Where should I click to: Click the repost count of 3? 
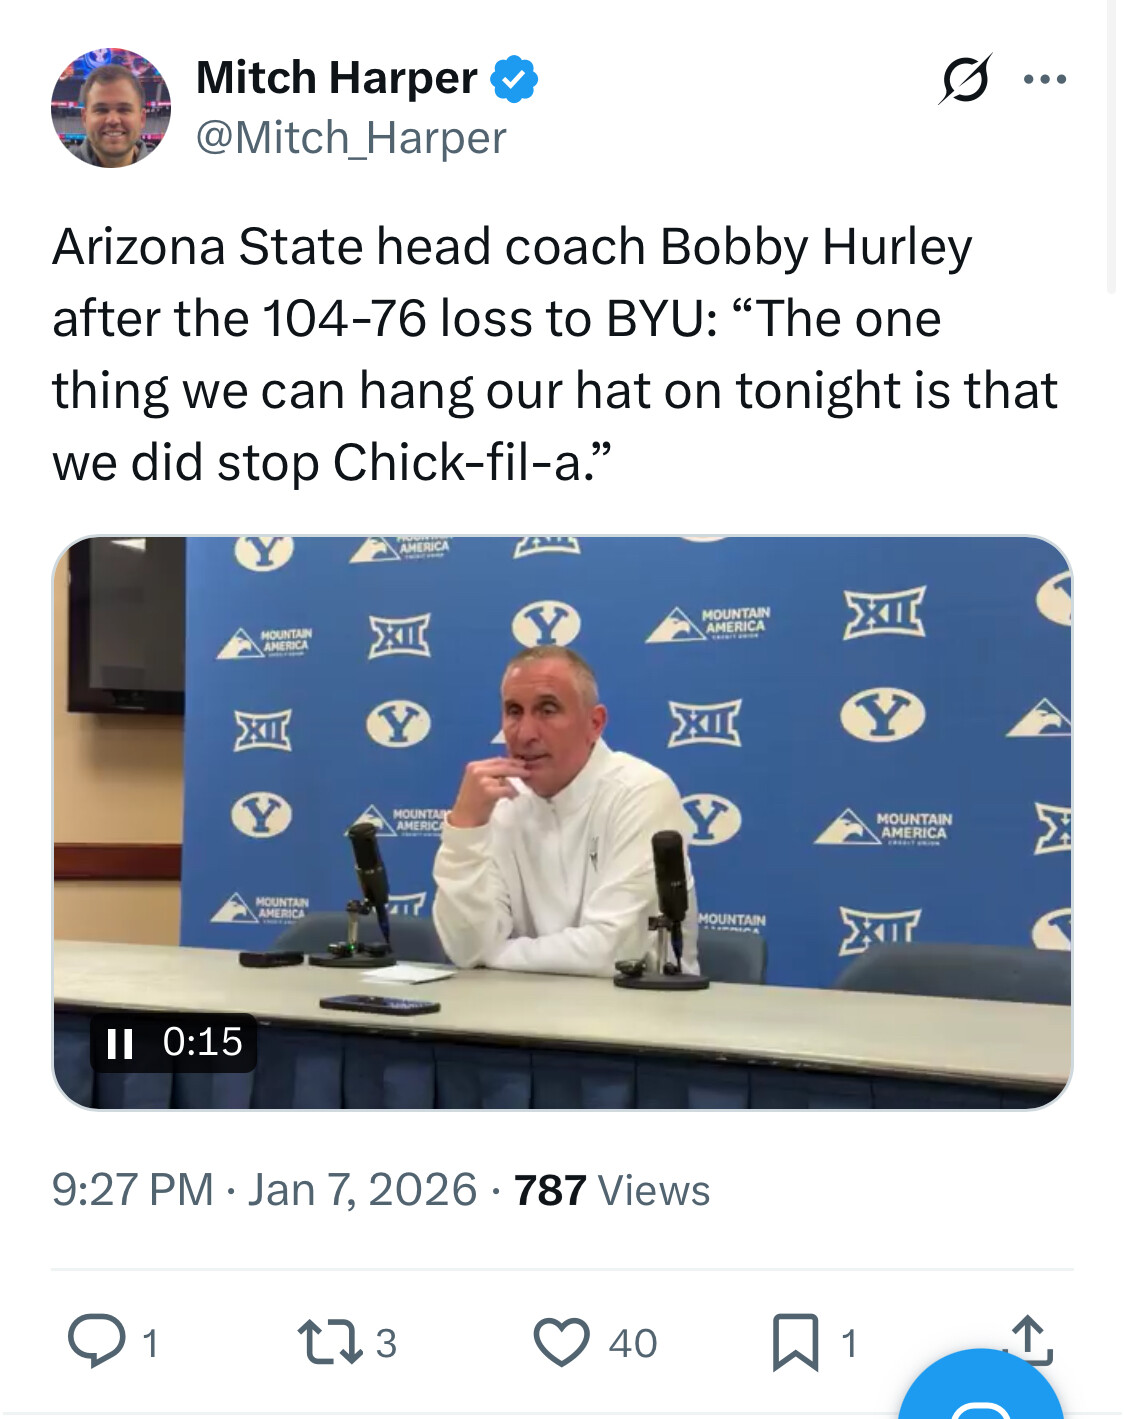(386, 1343)
